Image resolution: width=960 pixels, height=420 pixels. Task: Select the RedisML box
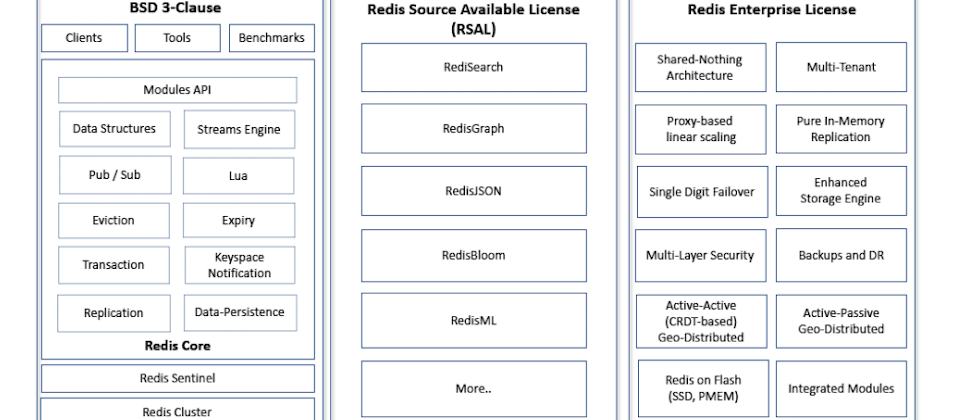click(x=474, y=320)
